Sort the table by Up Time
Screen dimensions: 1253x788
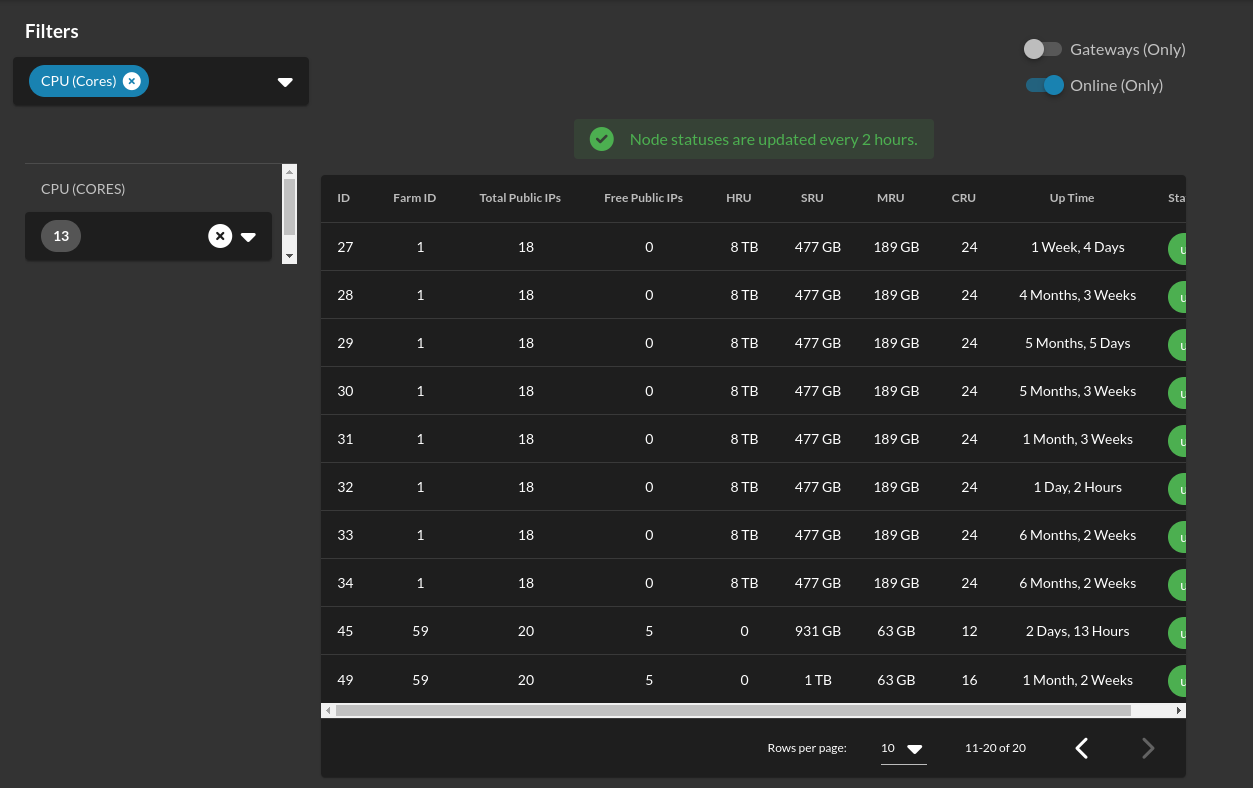[1071, 198]
